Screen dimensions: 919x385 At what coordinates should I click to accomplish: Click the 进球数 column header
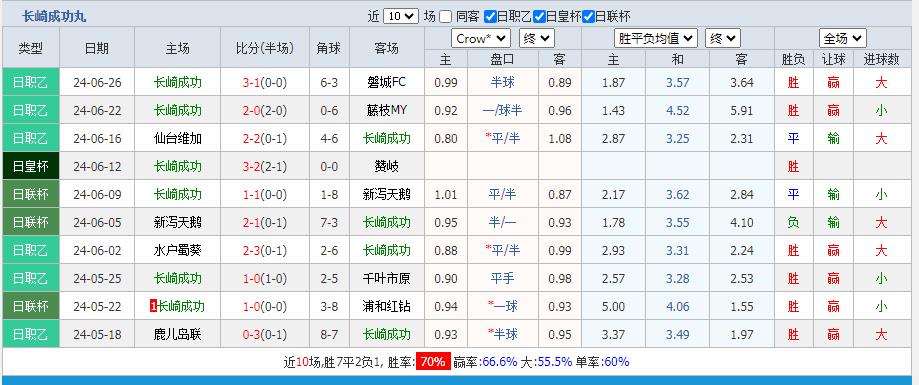(x=881, y=59)
